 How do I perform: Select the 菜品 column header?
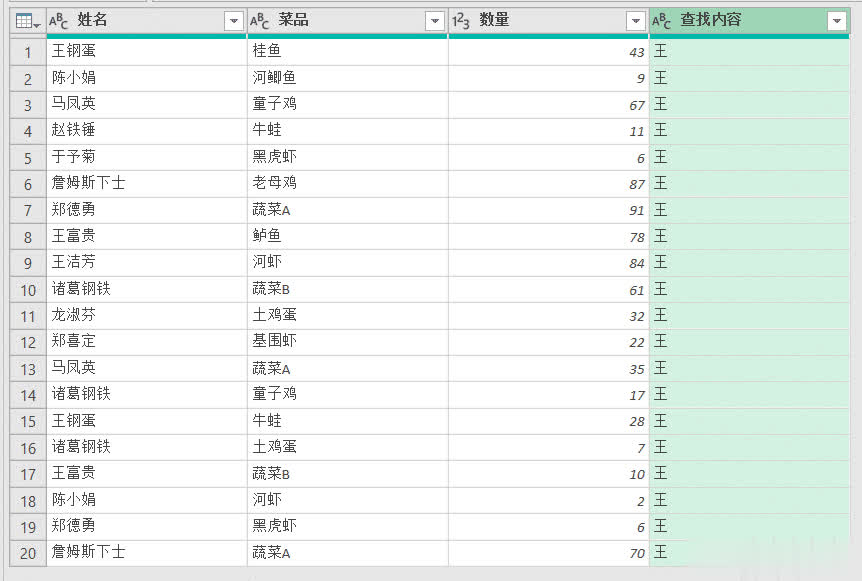(340, 21)
